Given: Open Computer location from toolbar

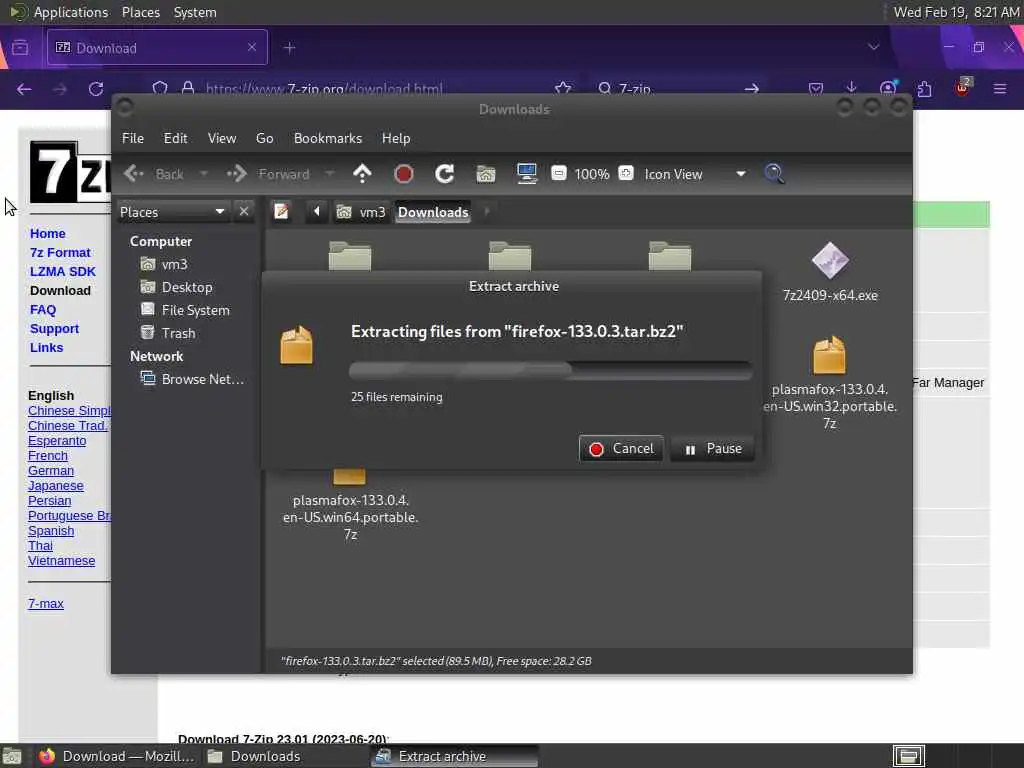Looking at the screenshot, I should tap(526, 174).
